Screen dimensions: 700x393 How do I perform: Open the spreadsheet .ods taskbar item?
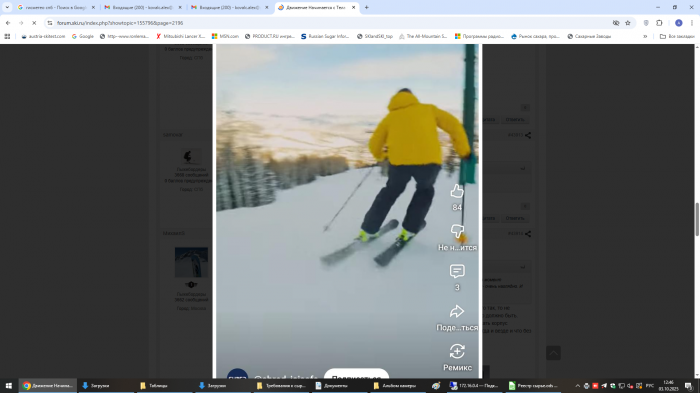coord(533,385)
